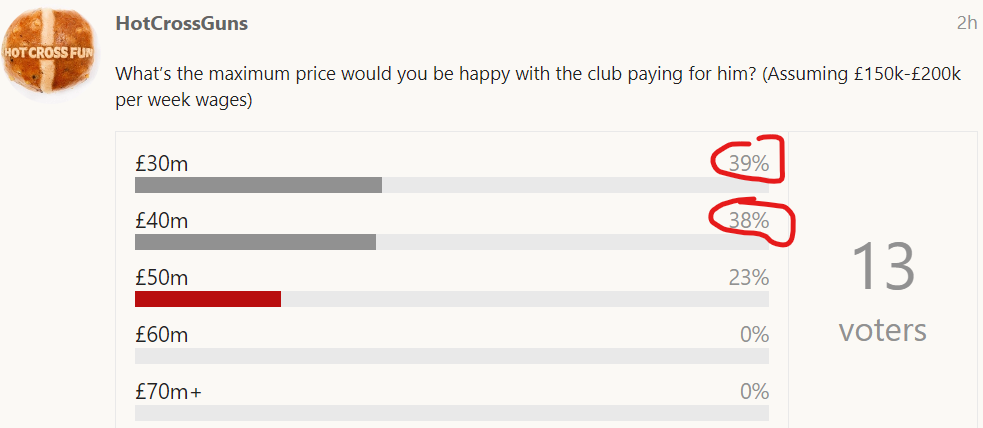The image size is (983, 428).
Task: Click the circled 38% result
Action: point(749,221)
